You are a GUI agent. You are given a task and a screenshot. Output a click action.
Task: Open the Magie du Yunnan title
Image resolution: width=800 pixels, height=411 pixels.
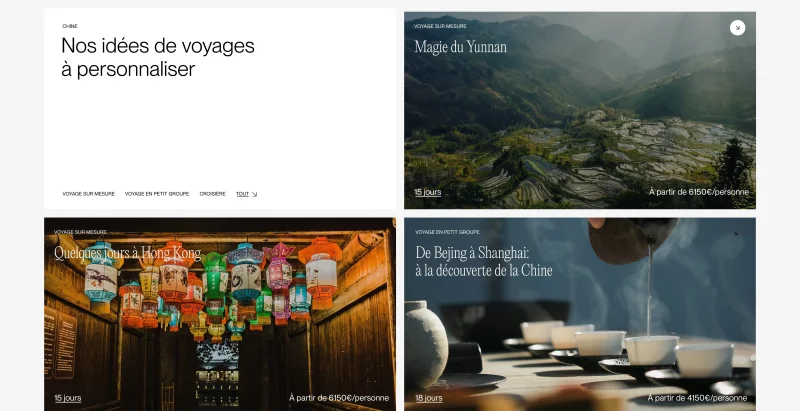[460, 47]
